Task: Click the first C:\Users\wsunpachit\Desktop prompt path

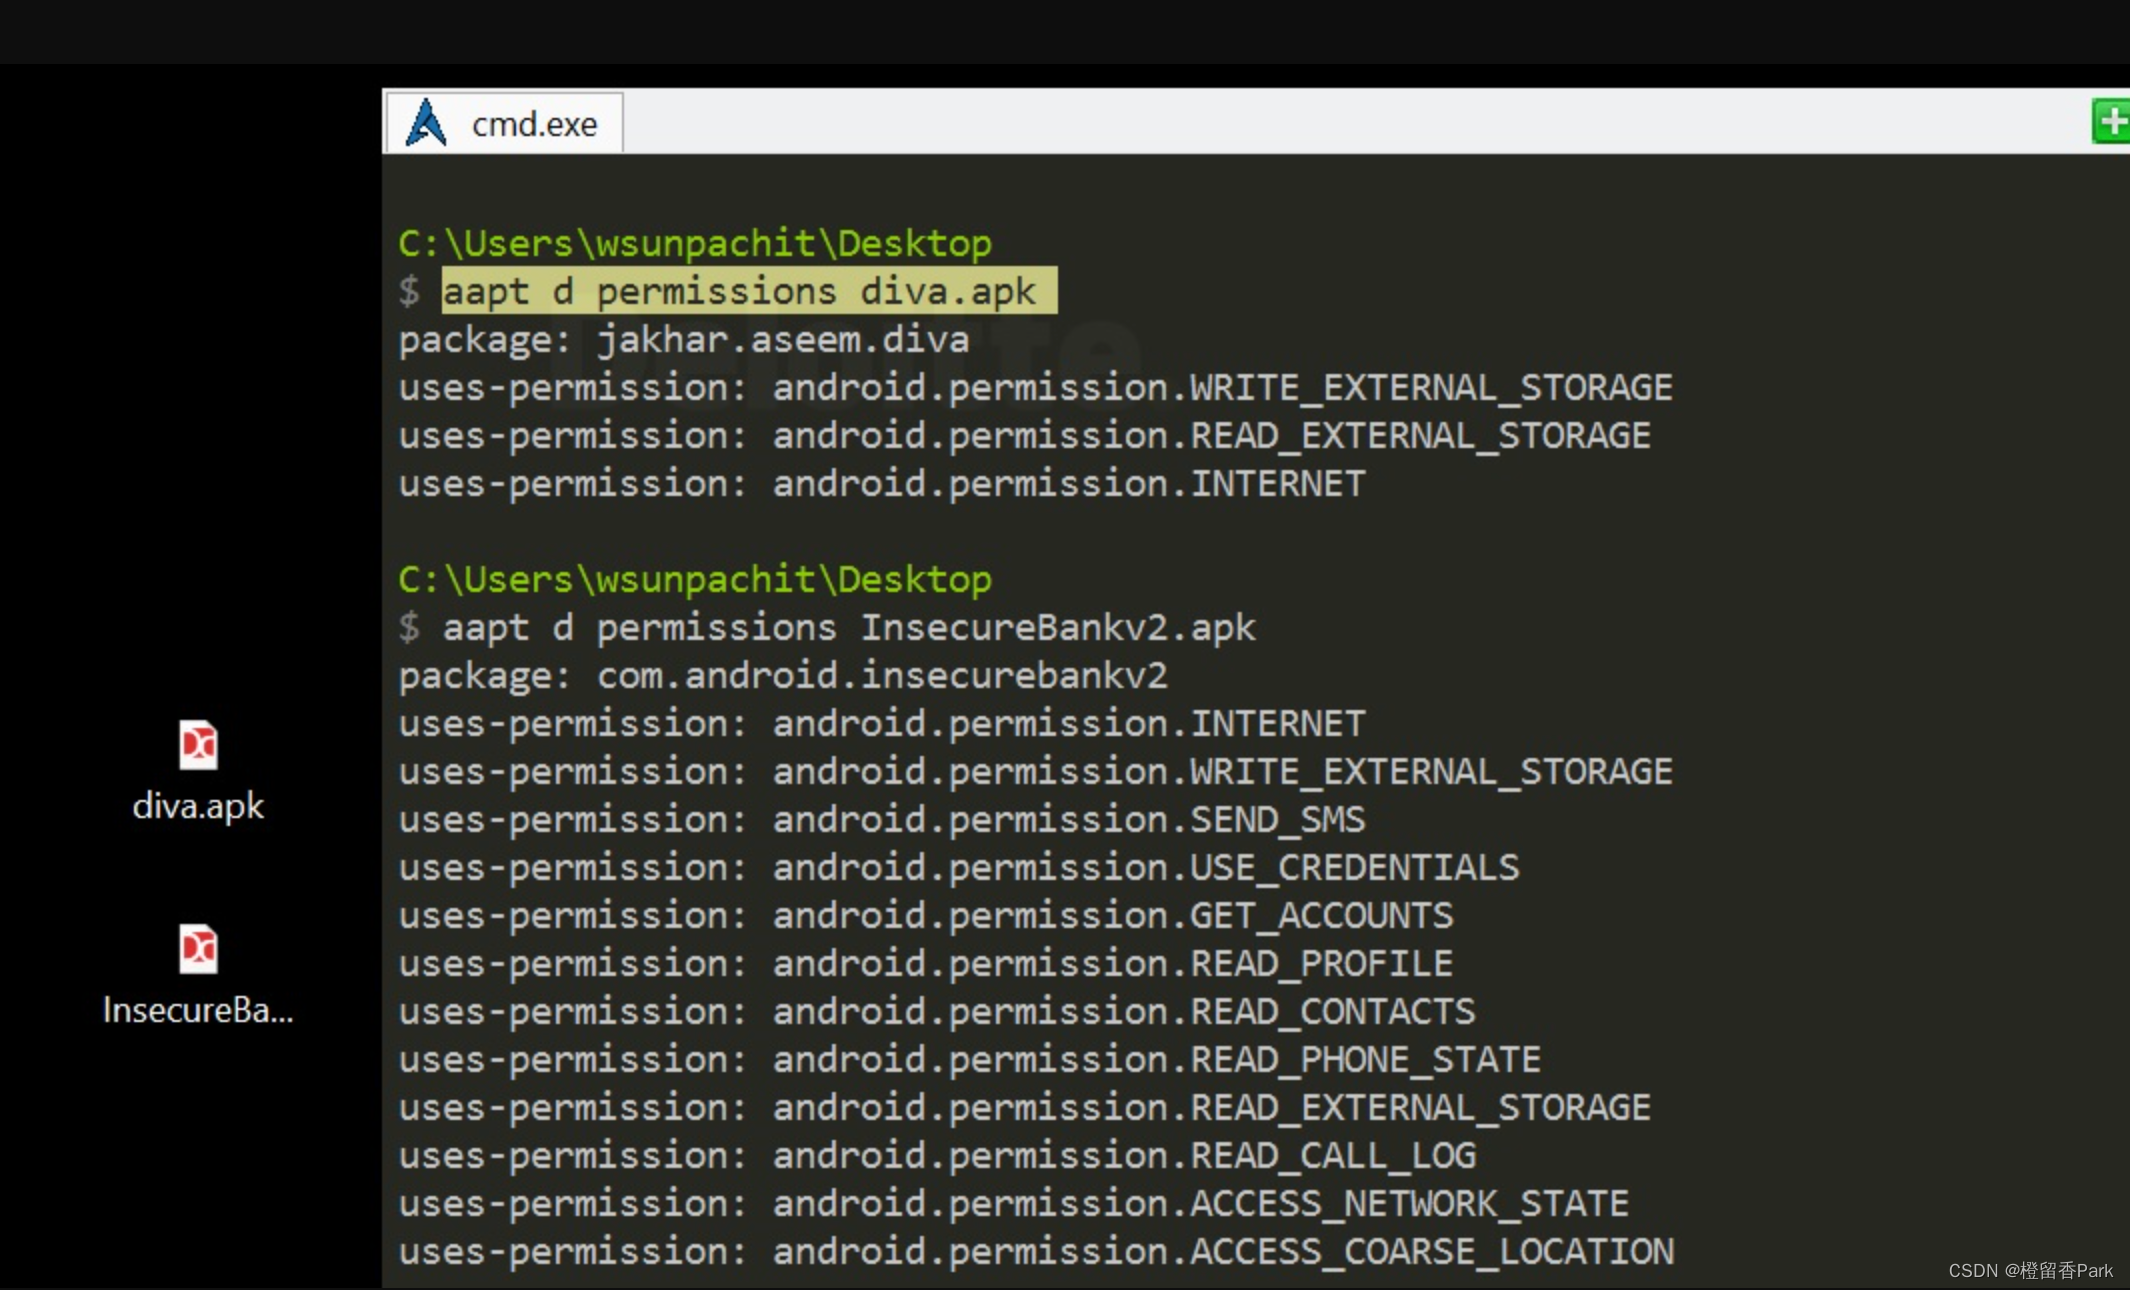Action: point(695,243)
